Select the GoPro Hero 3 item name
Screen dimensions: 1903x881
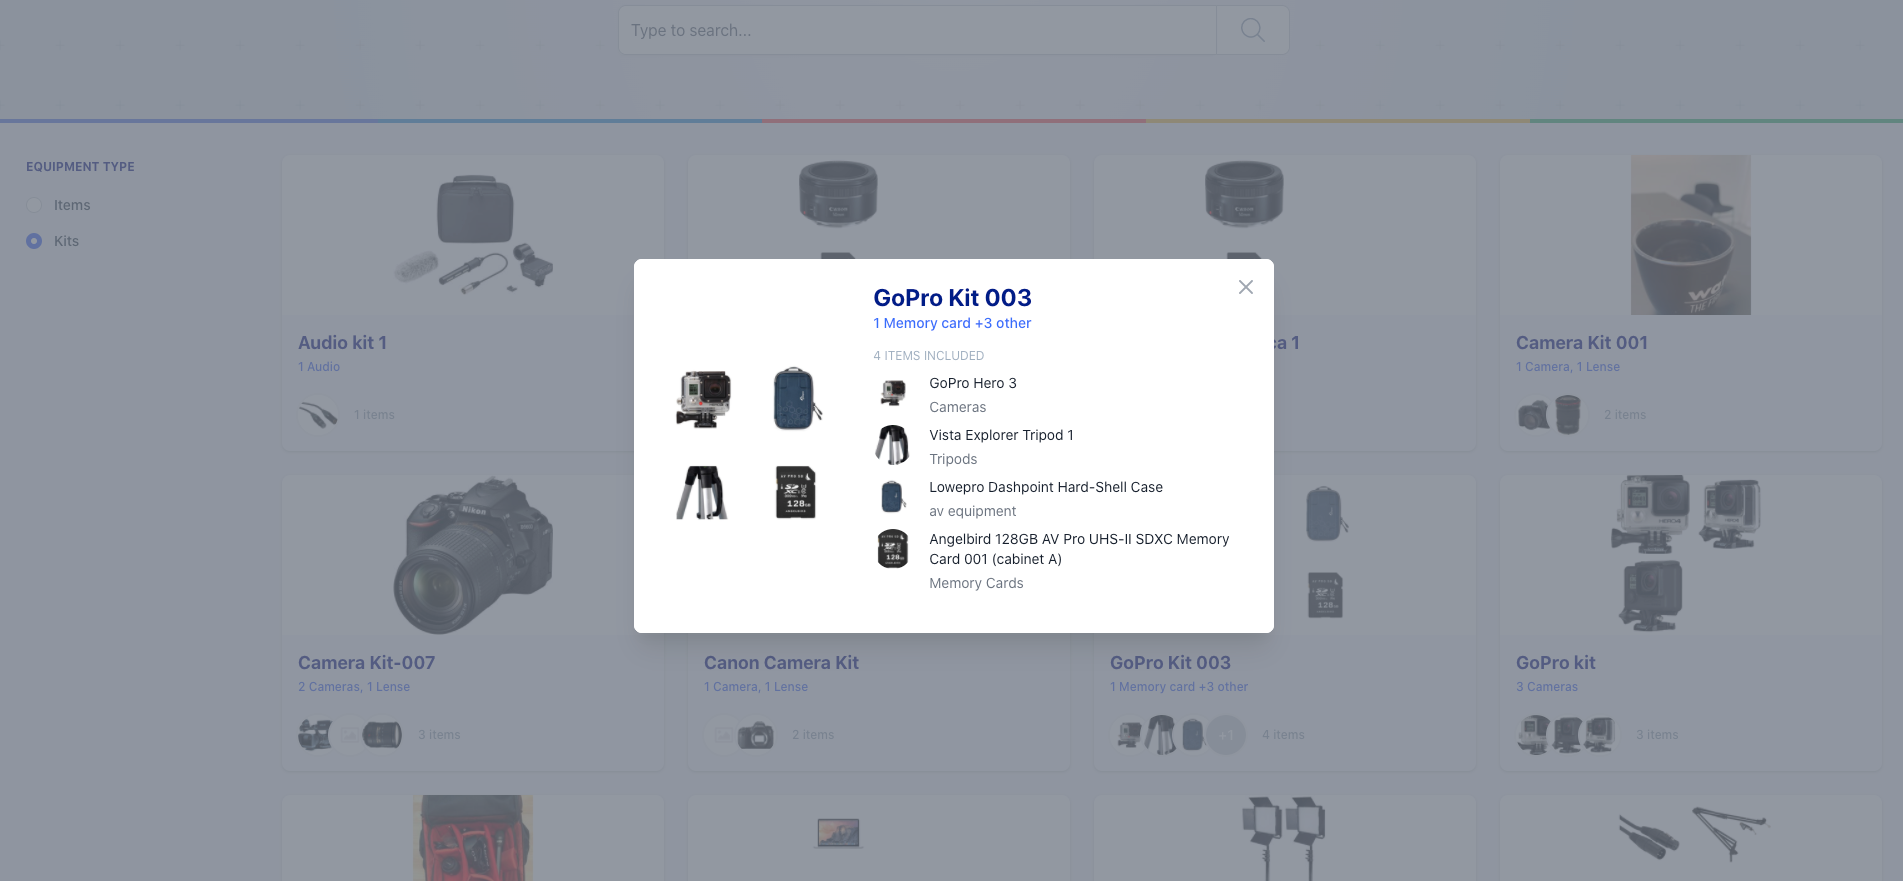coord(973,383)
